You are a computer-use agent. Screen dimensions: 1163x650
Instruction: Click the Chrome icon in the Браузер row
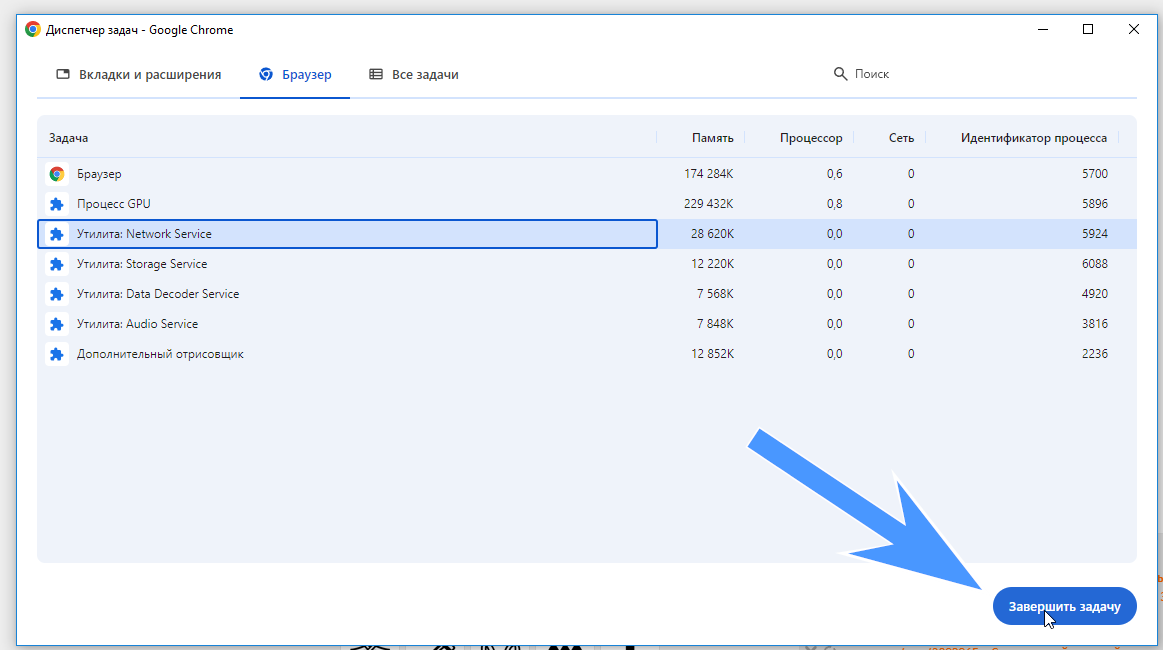(x=57, y=174)
